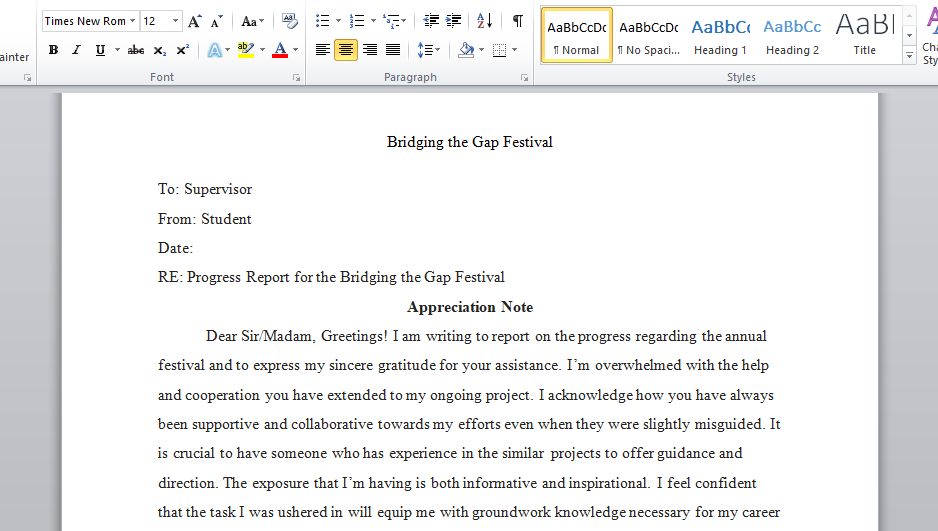
Task: Open the Paragraph dialog launcher
Action: pos(524,78)
